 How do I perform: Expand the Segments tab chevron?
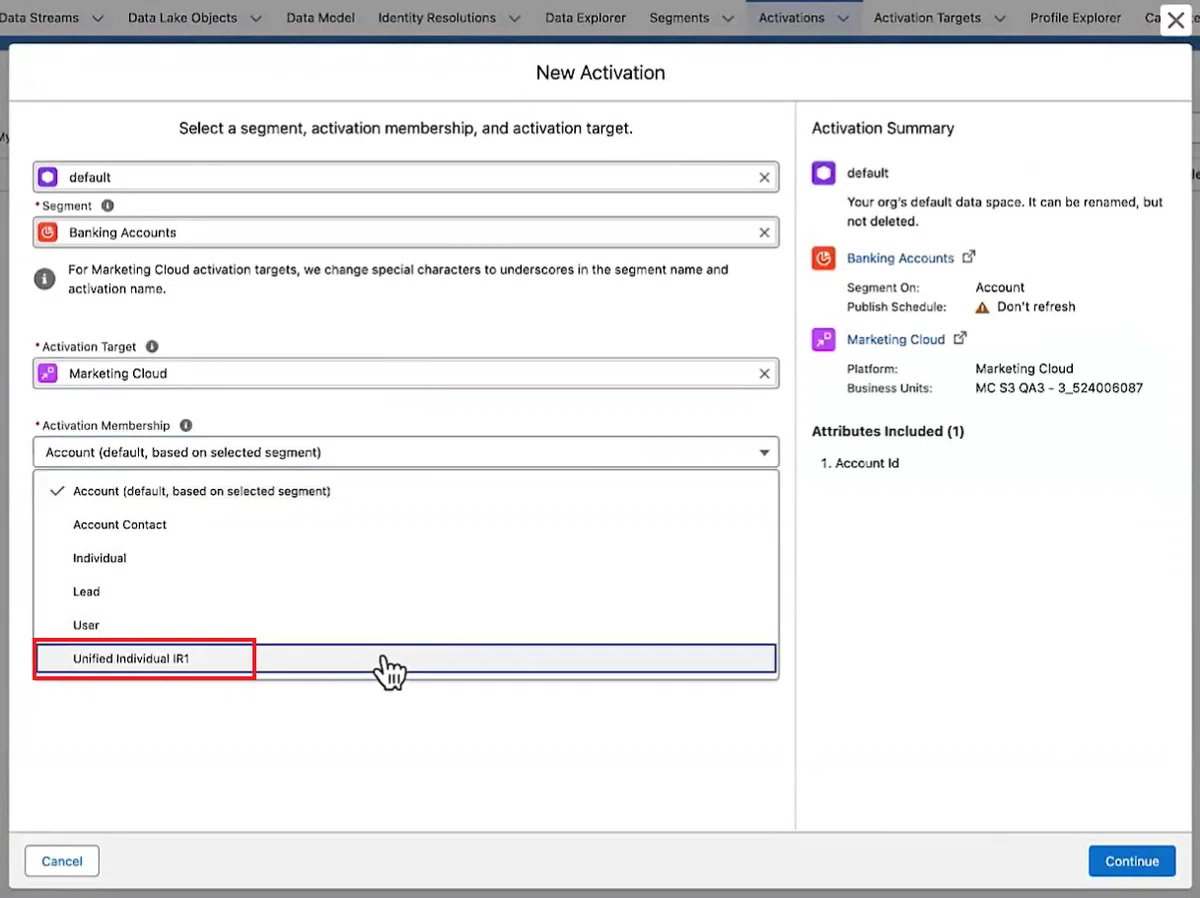tap(727, 18)
